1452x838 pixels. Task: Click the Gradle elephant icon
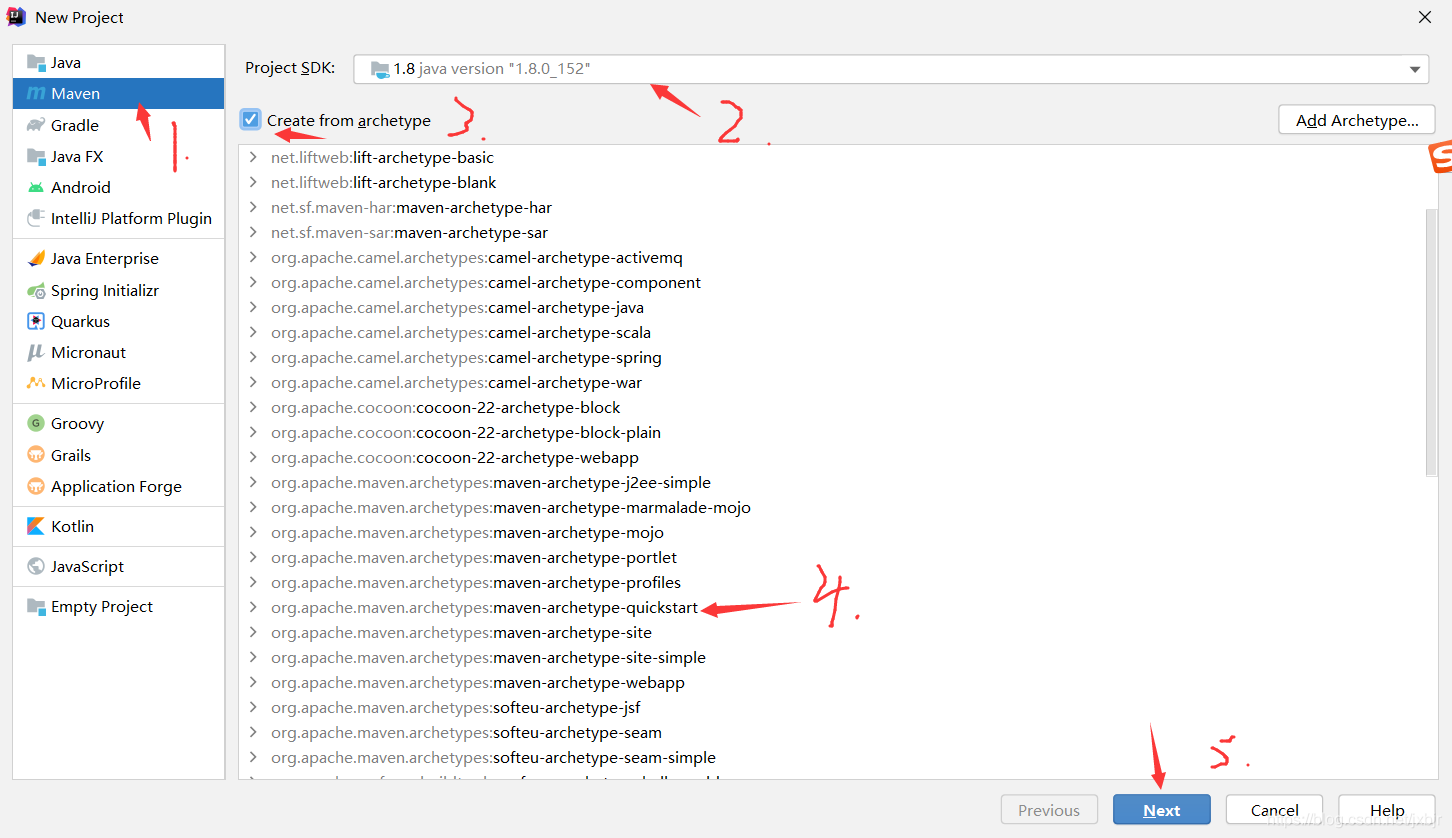point(36,125)
